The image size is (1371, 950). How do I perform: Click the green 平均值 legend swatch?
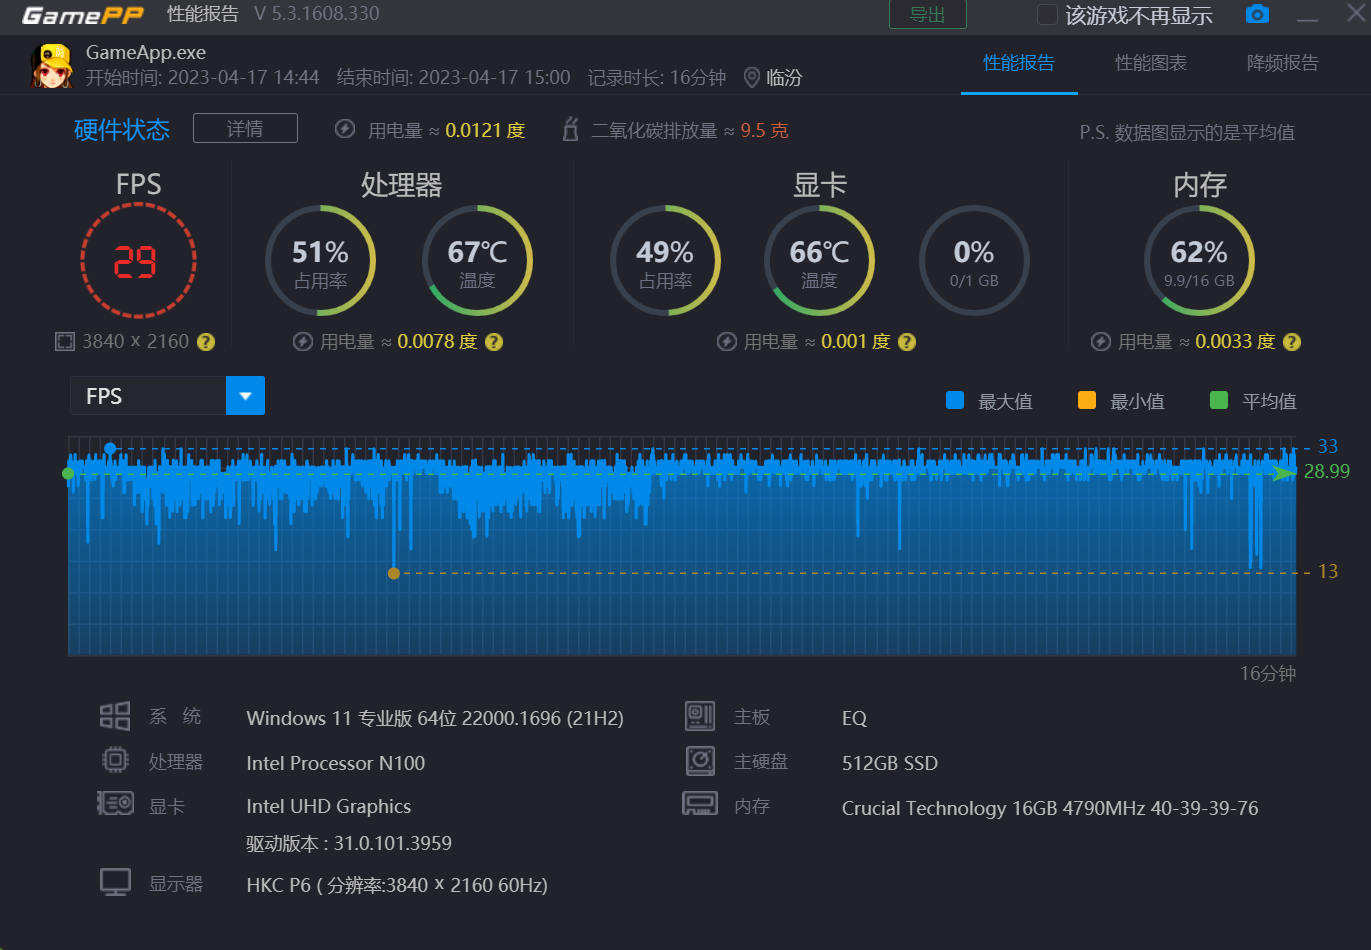pyautogui.click(x=1219, y=400)
